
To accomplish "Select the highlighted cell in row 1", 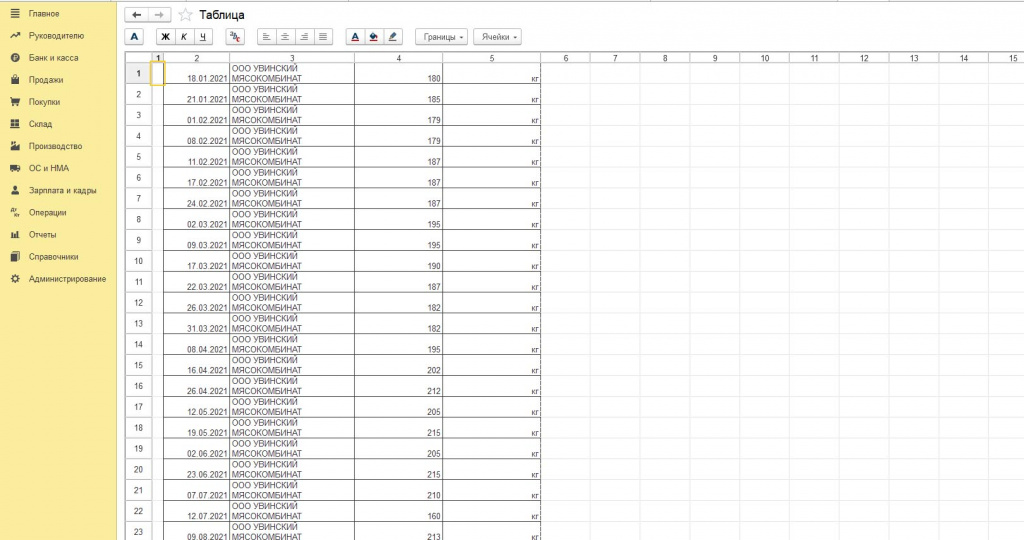I will coord(158,73).
